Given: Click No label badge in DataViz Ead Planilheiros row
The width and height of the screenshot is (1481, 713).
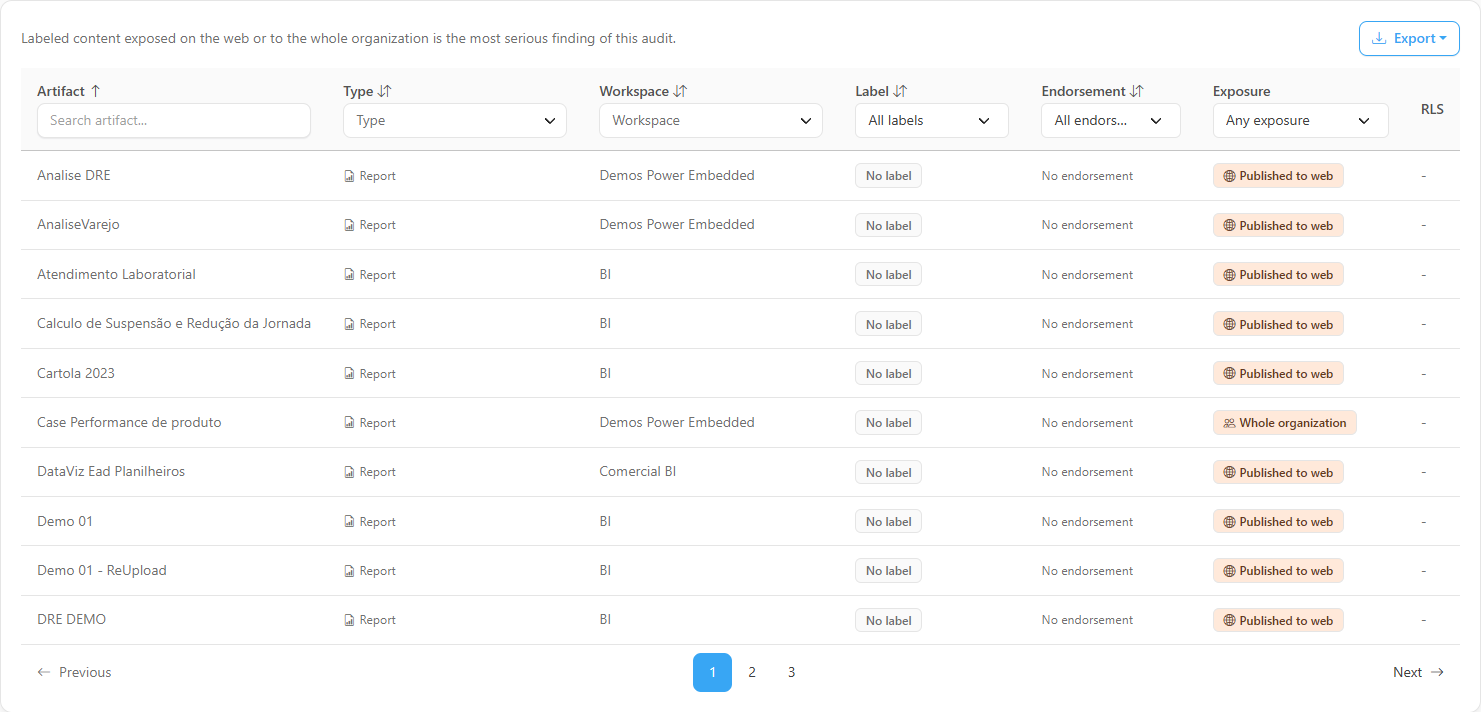Looking at the screenshot, I should 888,473.
